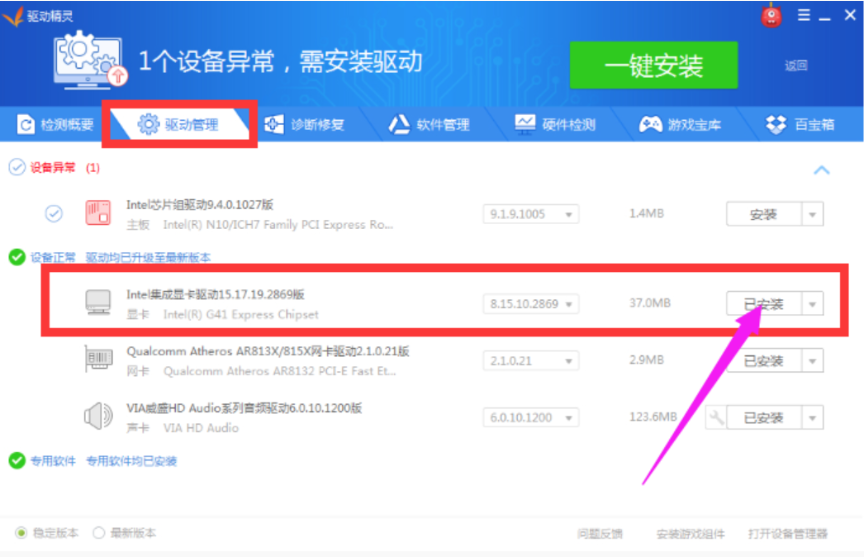The width and height of the screenshot is (864, 557).
Task: Click the VIA HD Audio speaker icon
Action: (98, 417)
